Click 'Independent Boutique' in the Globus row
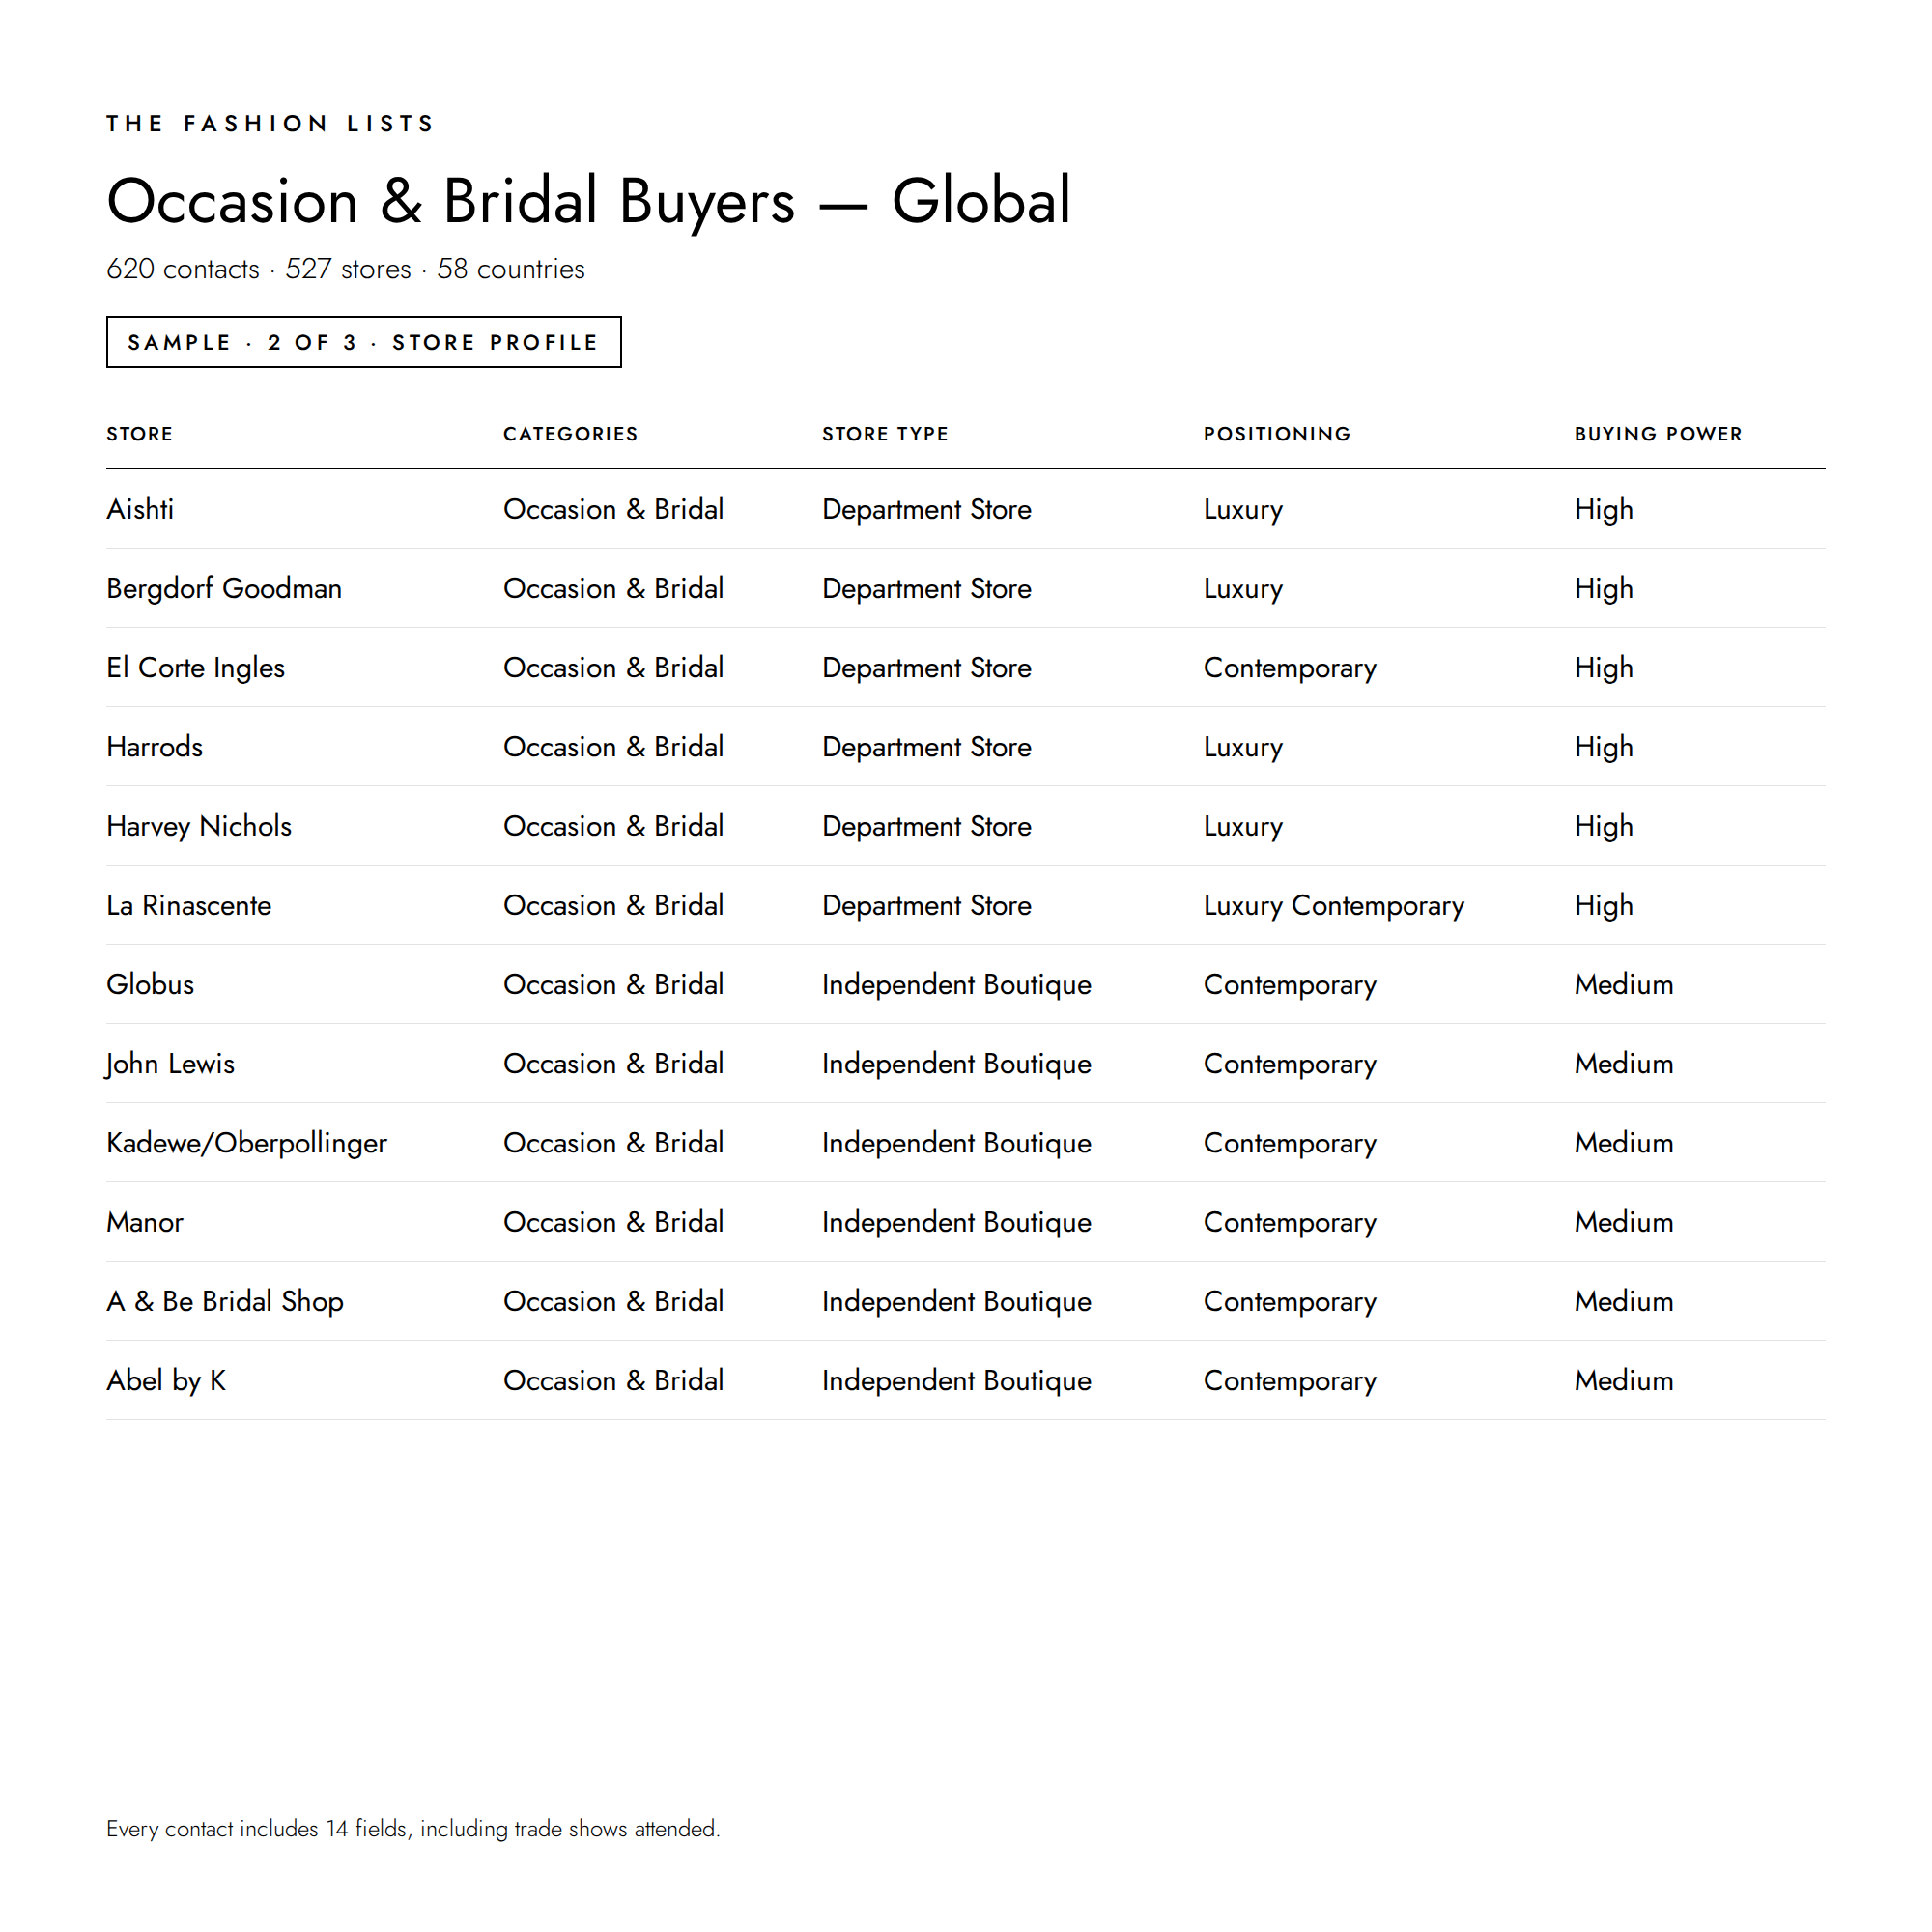1932x1932 pixels. pos(957,985)
